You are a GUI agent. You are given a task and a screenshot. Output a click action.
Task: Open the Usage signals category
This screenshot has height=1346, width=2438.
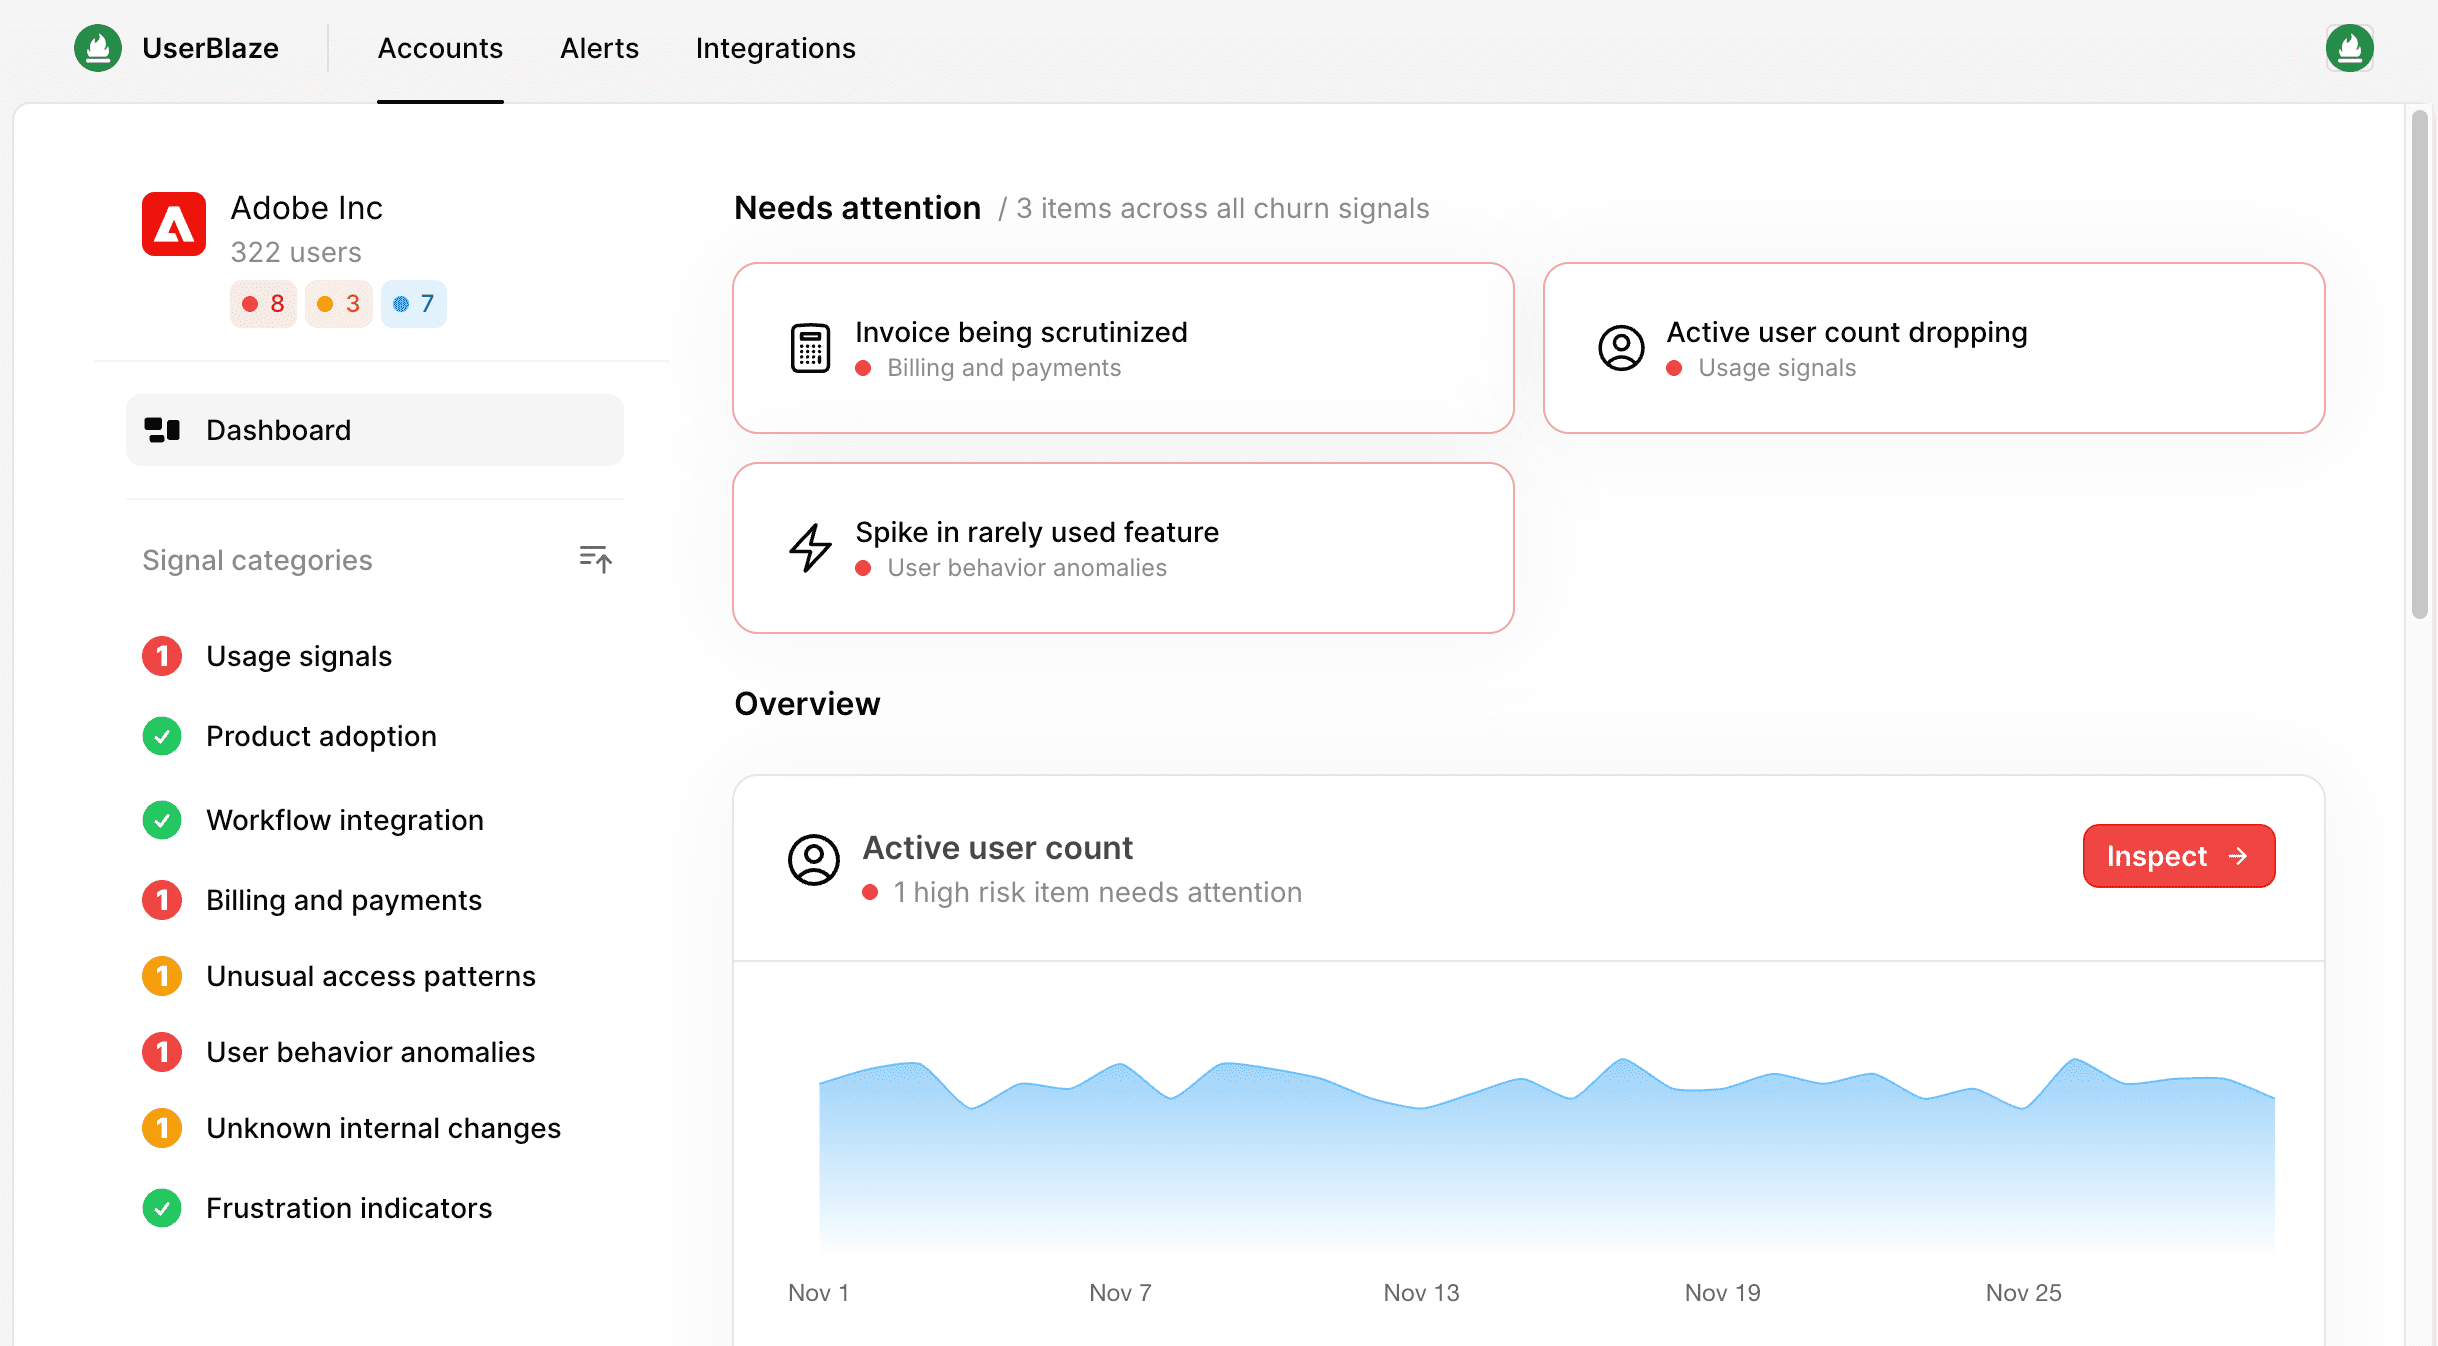[299, 656]
